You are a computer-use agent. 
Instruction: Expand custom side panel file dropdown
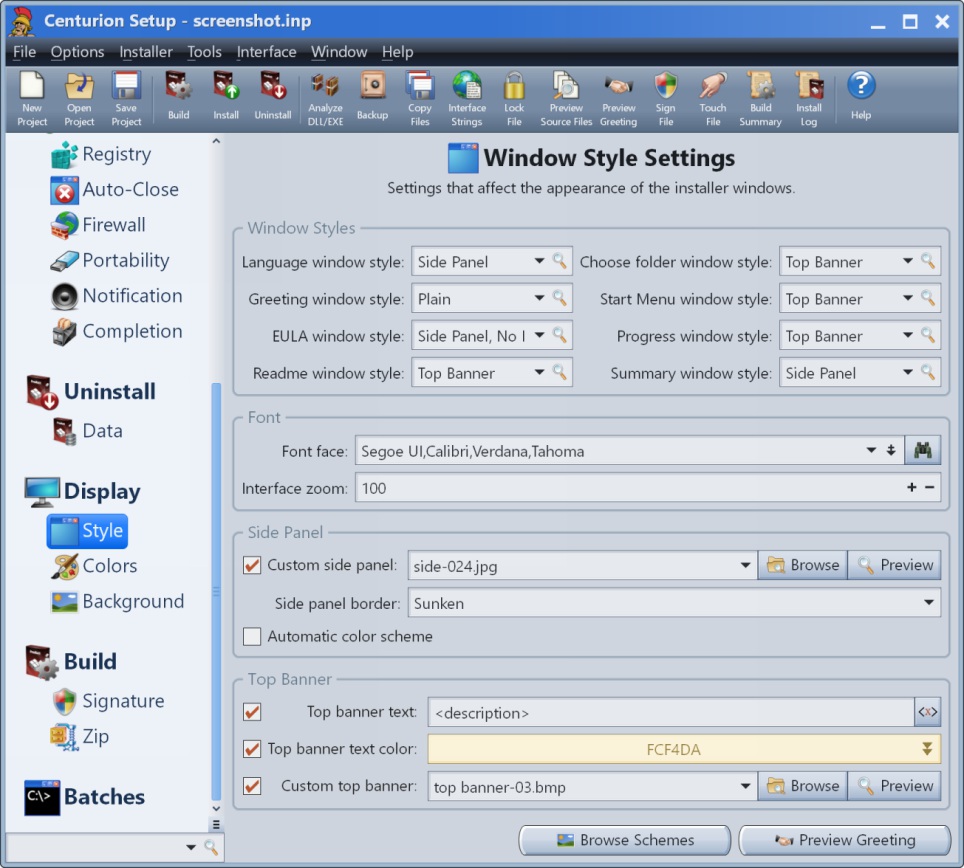point(745,565)
